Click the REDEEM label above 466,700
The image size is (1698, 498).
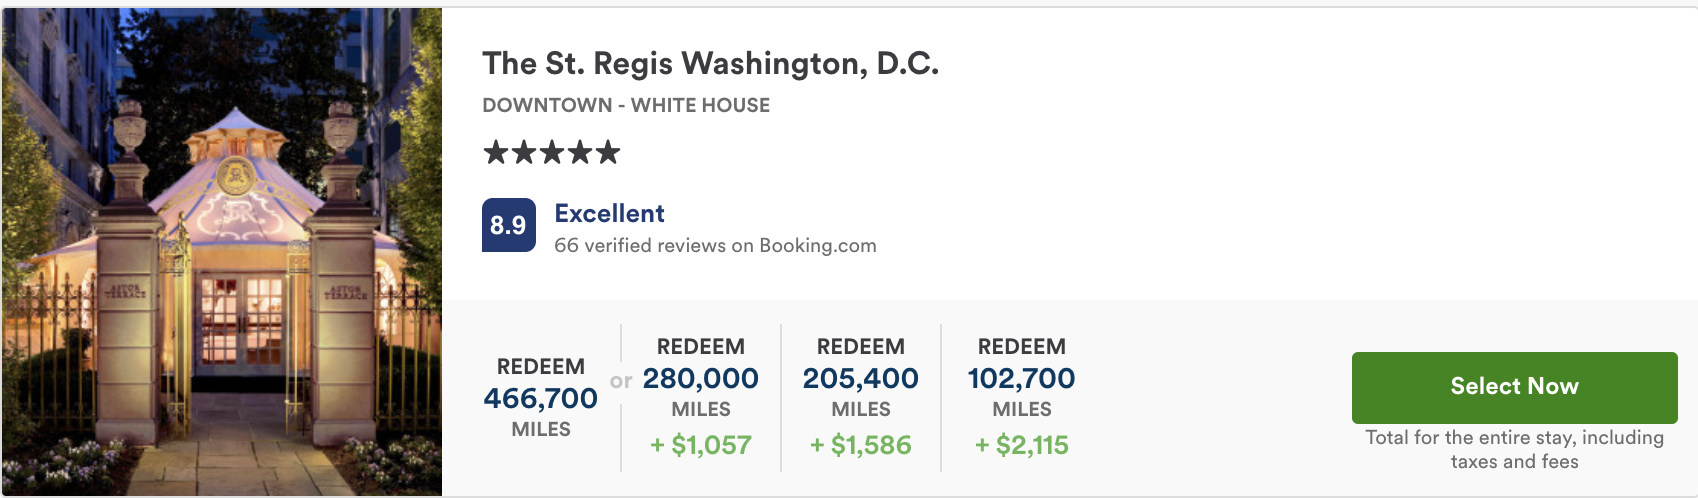pos(541,366)
